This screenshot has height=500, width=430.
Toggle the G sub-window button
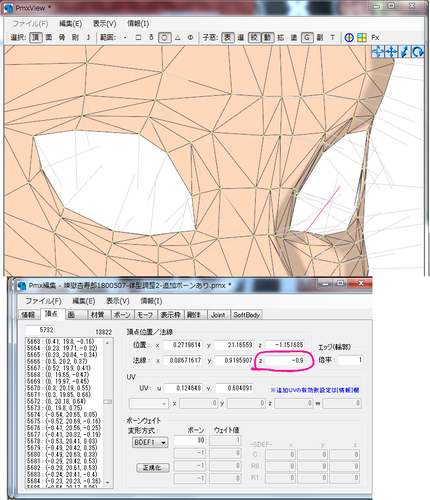coord(307,37)
